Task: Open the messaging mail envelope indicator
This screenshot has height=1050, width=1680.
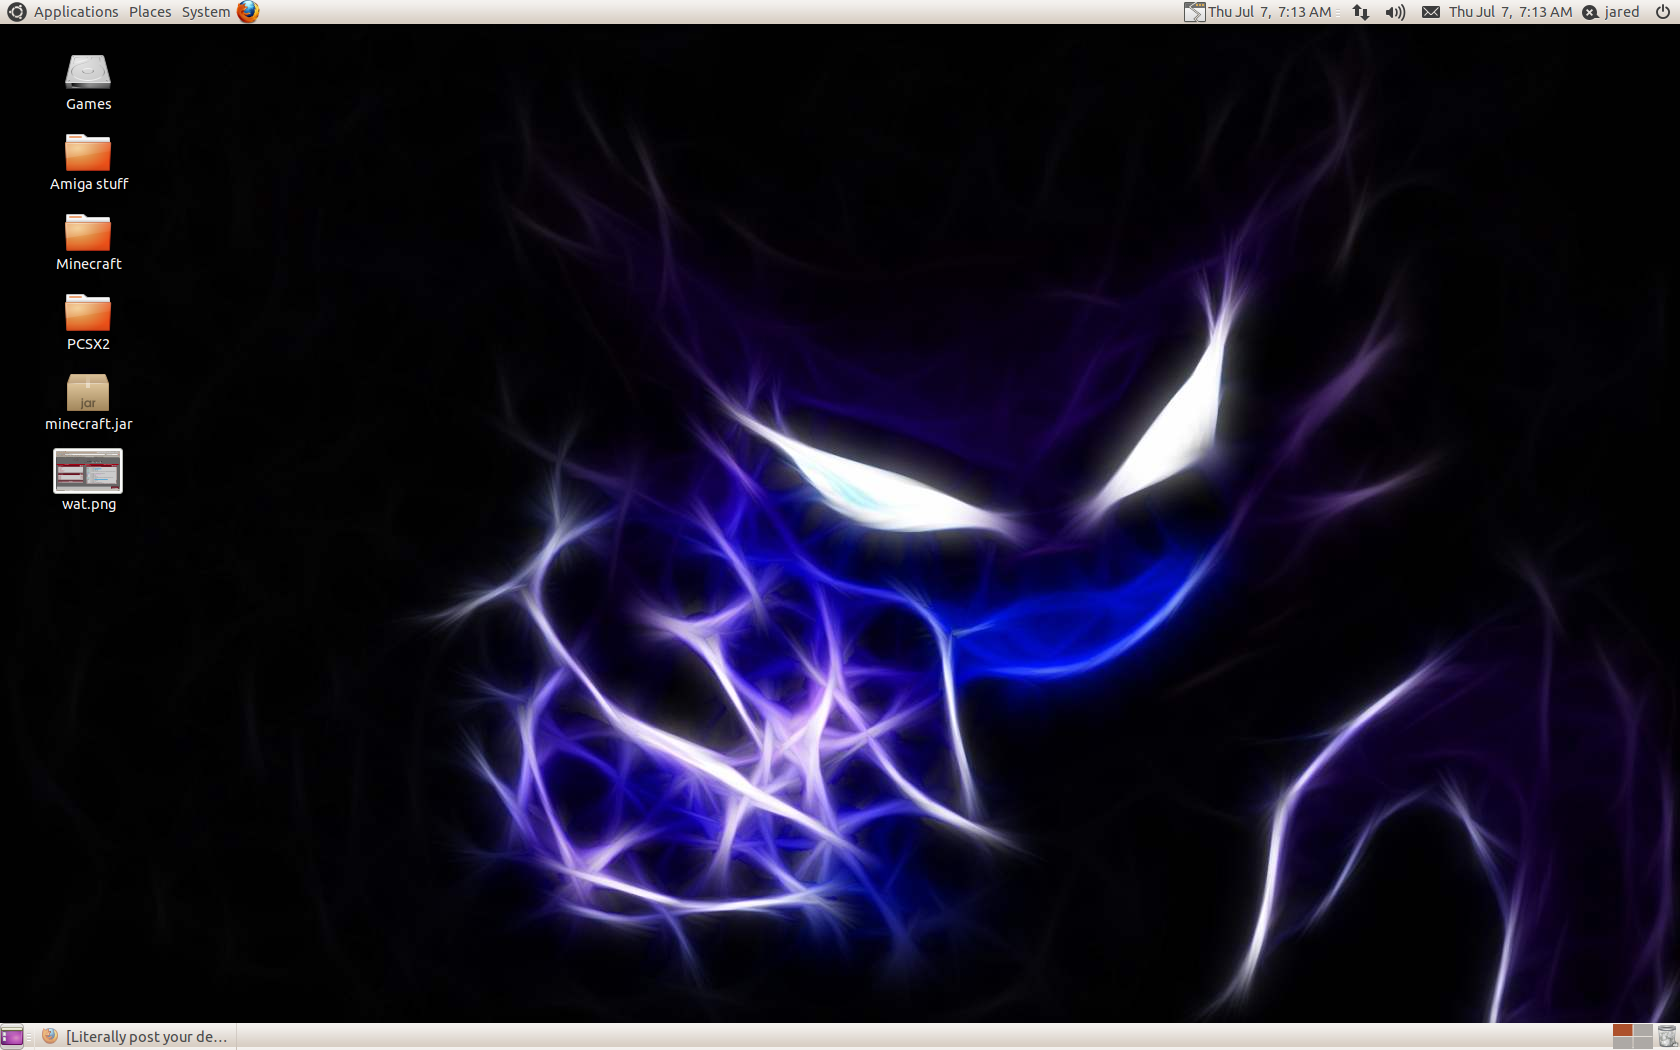Action: (x=1431, y=12)
